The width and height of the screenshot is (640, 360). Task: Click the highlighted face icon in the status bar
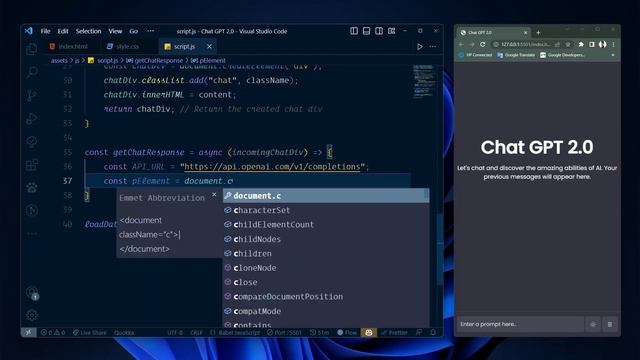click(369, 333)
